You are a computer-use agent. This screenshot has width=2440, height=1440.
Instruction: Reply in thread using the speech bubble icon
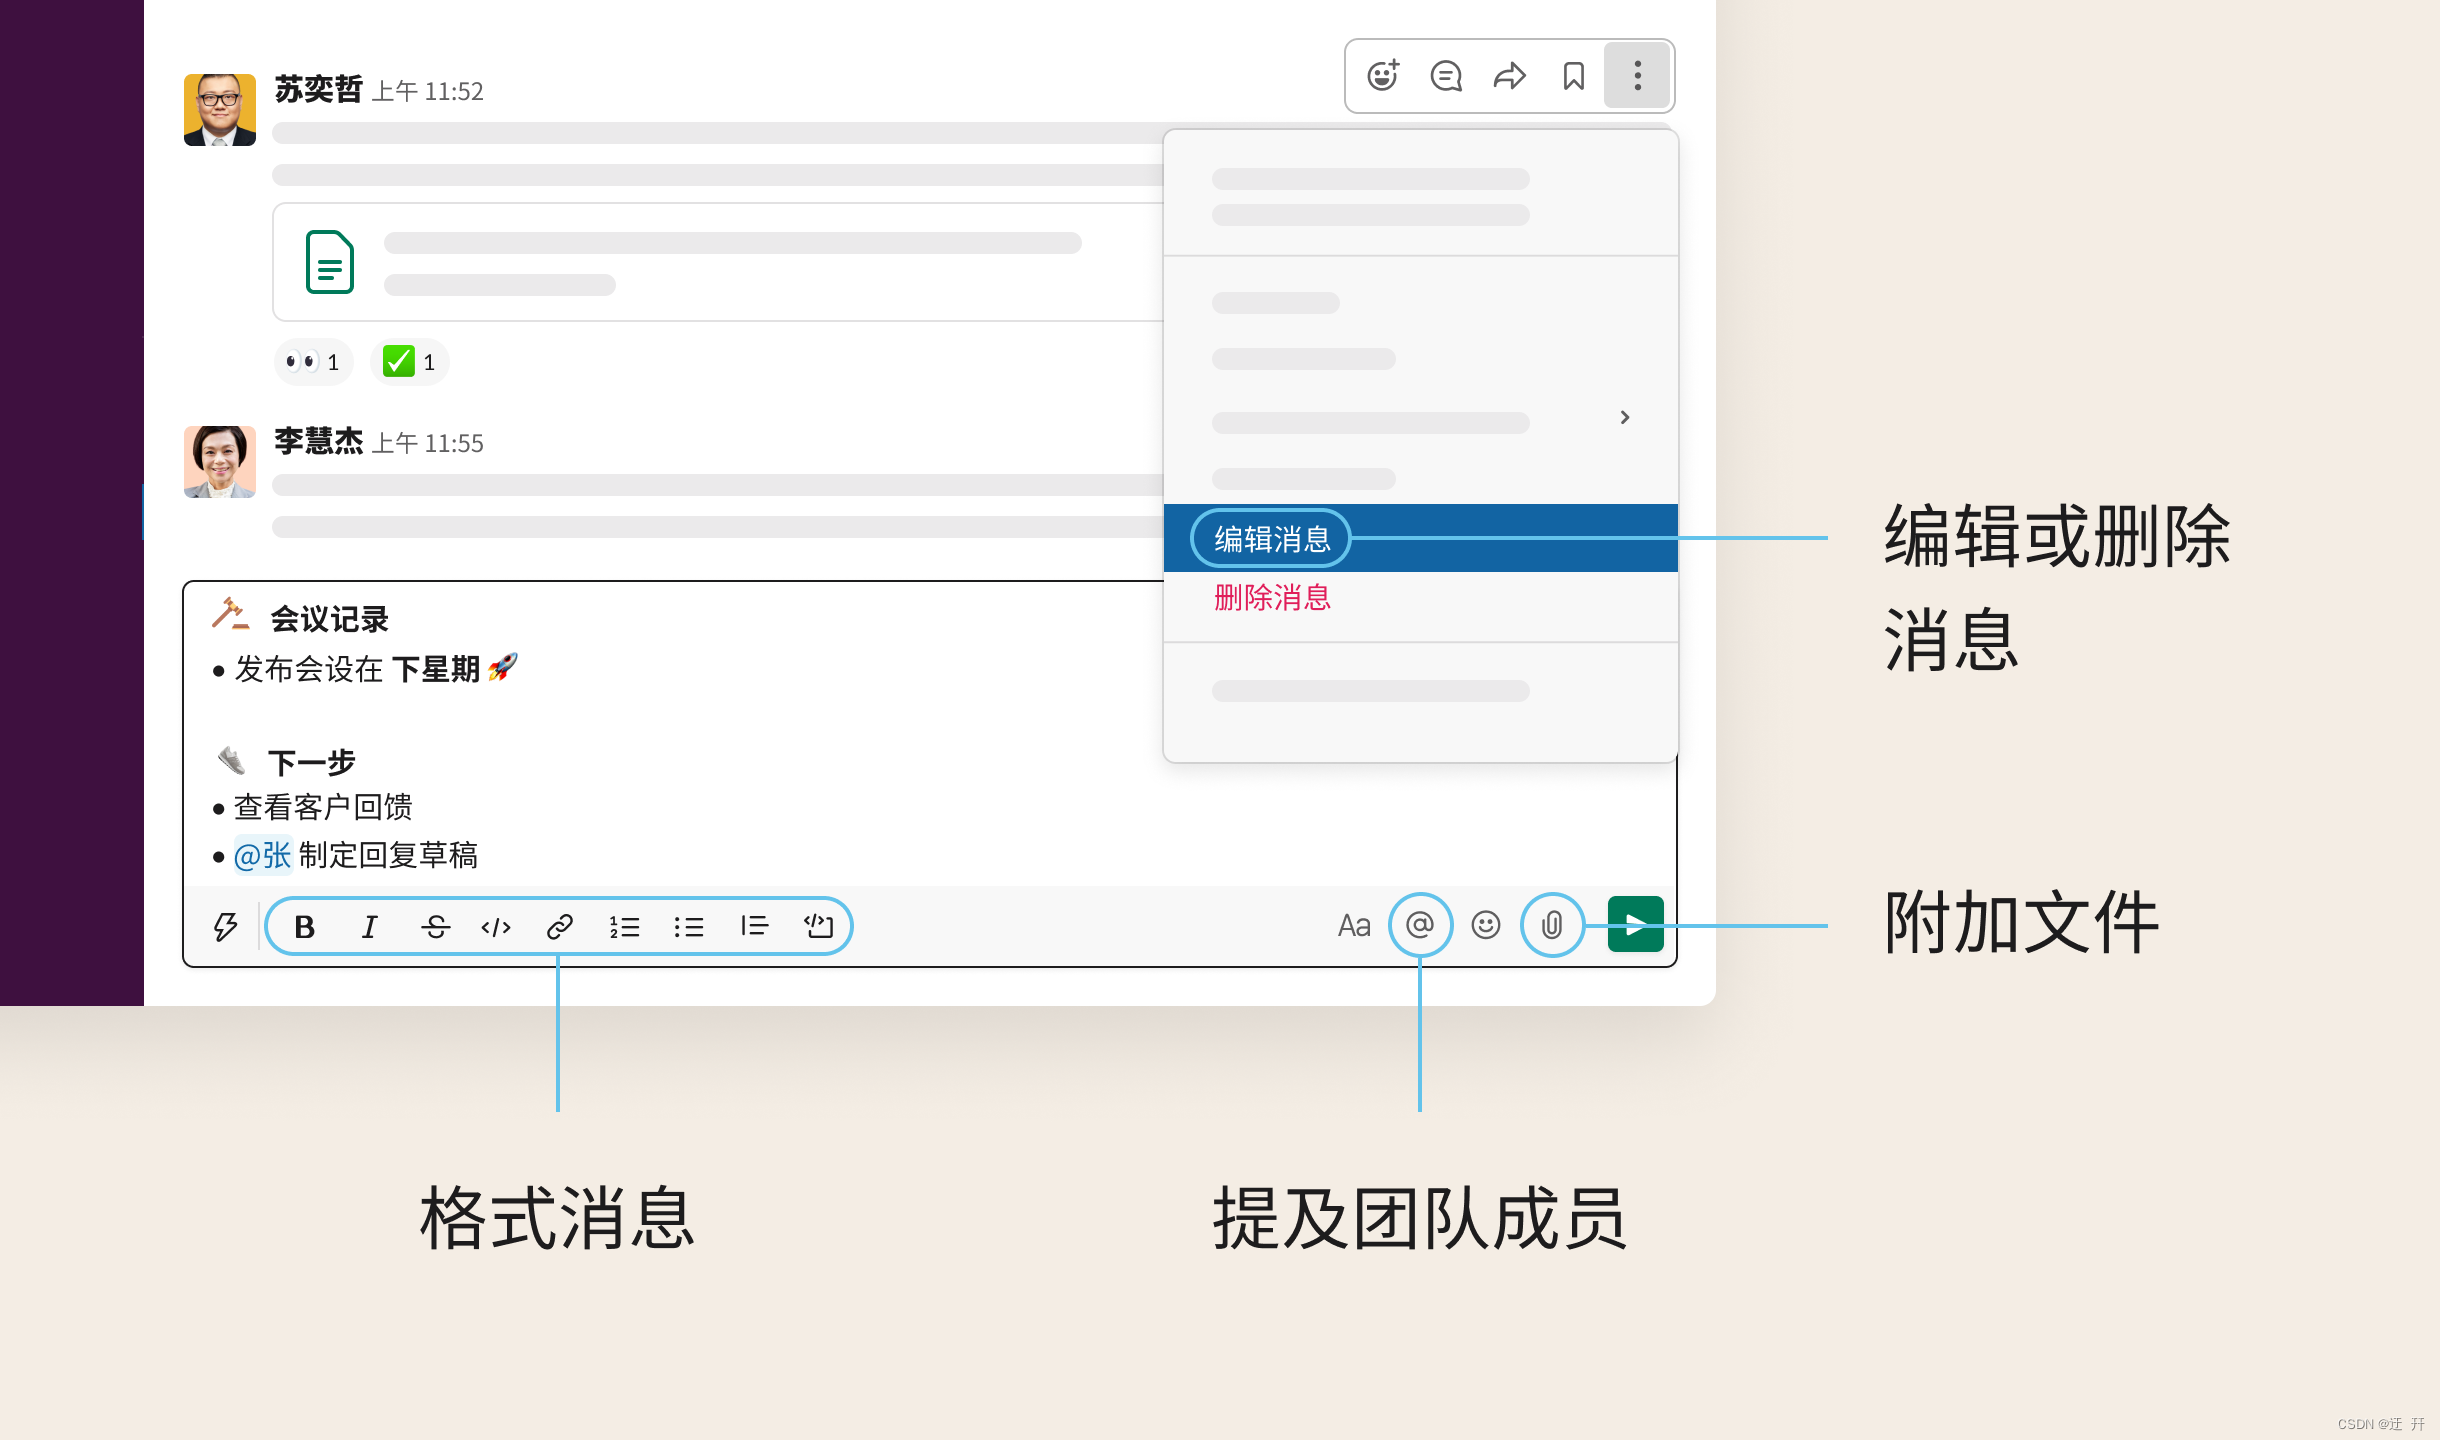coord(1446,76)
